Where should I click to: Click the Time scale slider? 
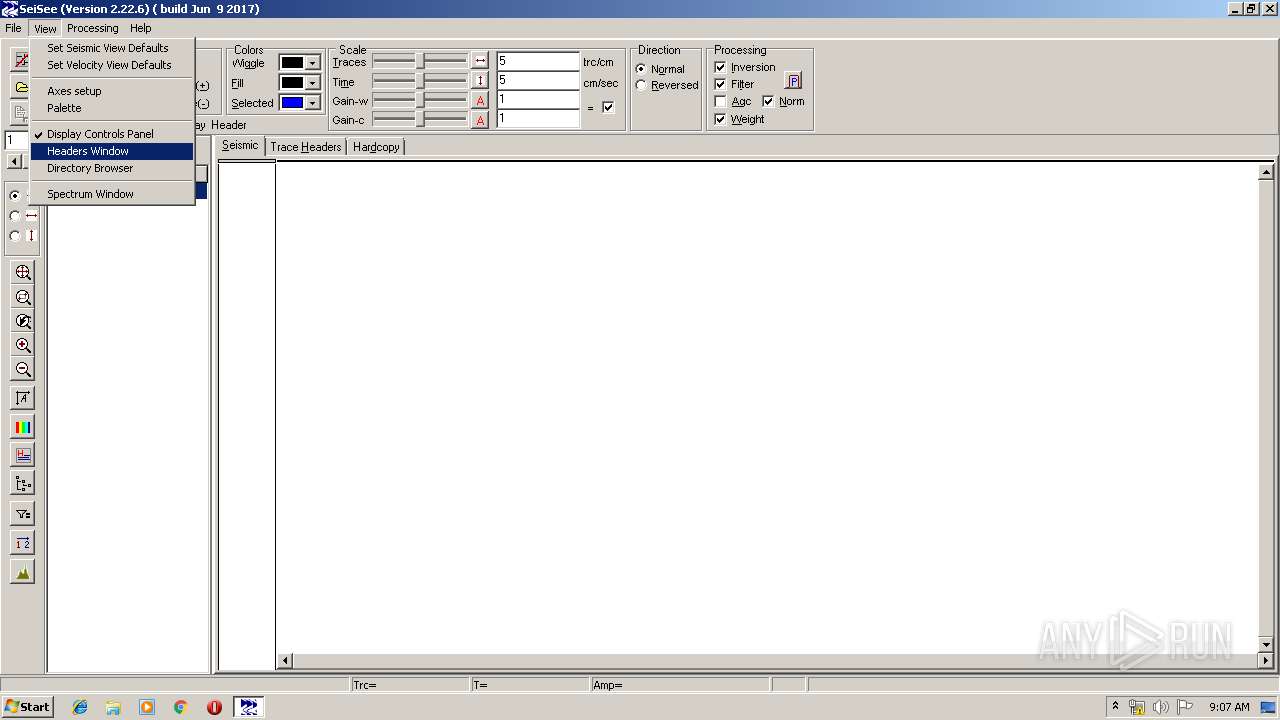[420, 81]
